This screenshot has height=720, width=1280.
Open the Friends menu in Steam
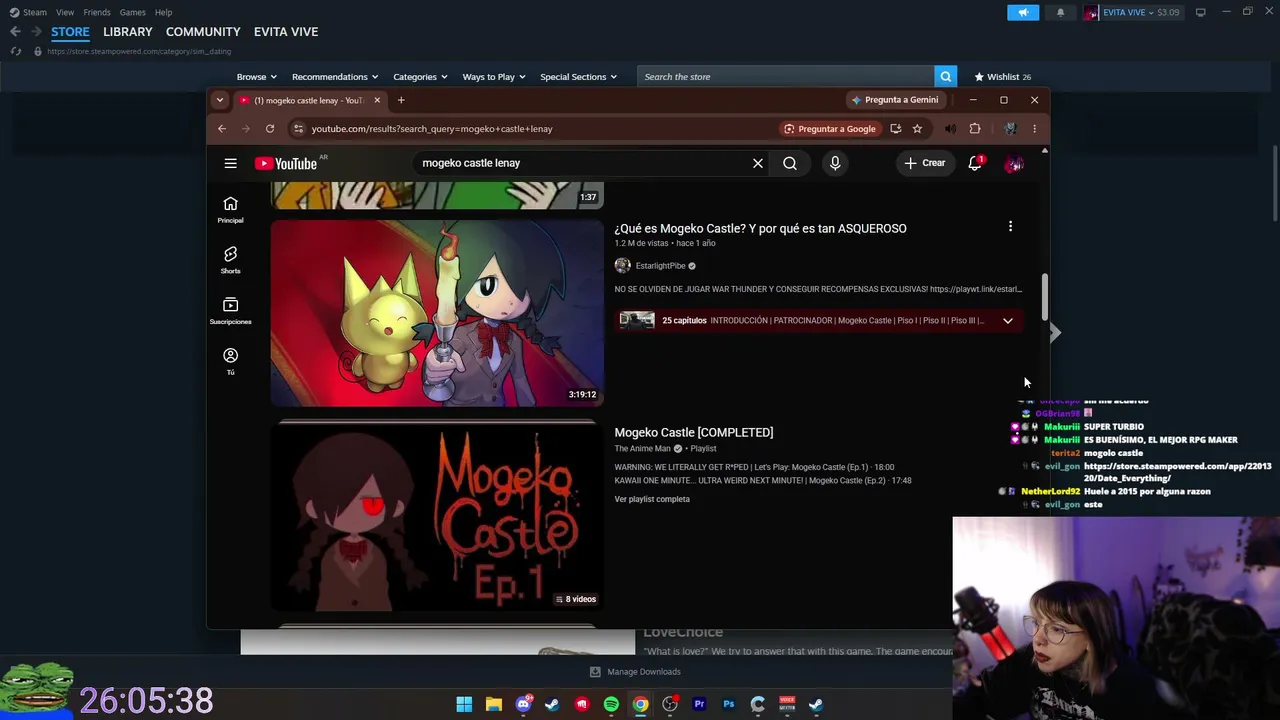point(97,12)
